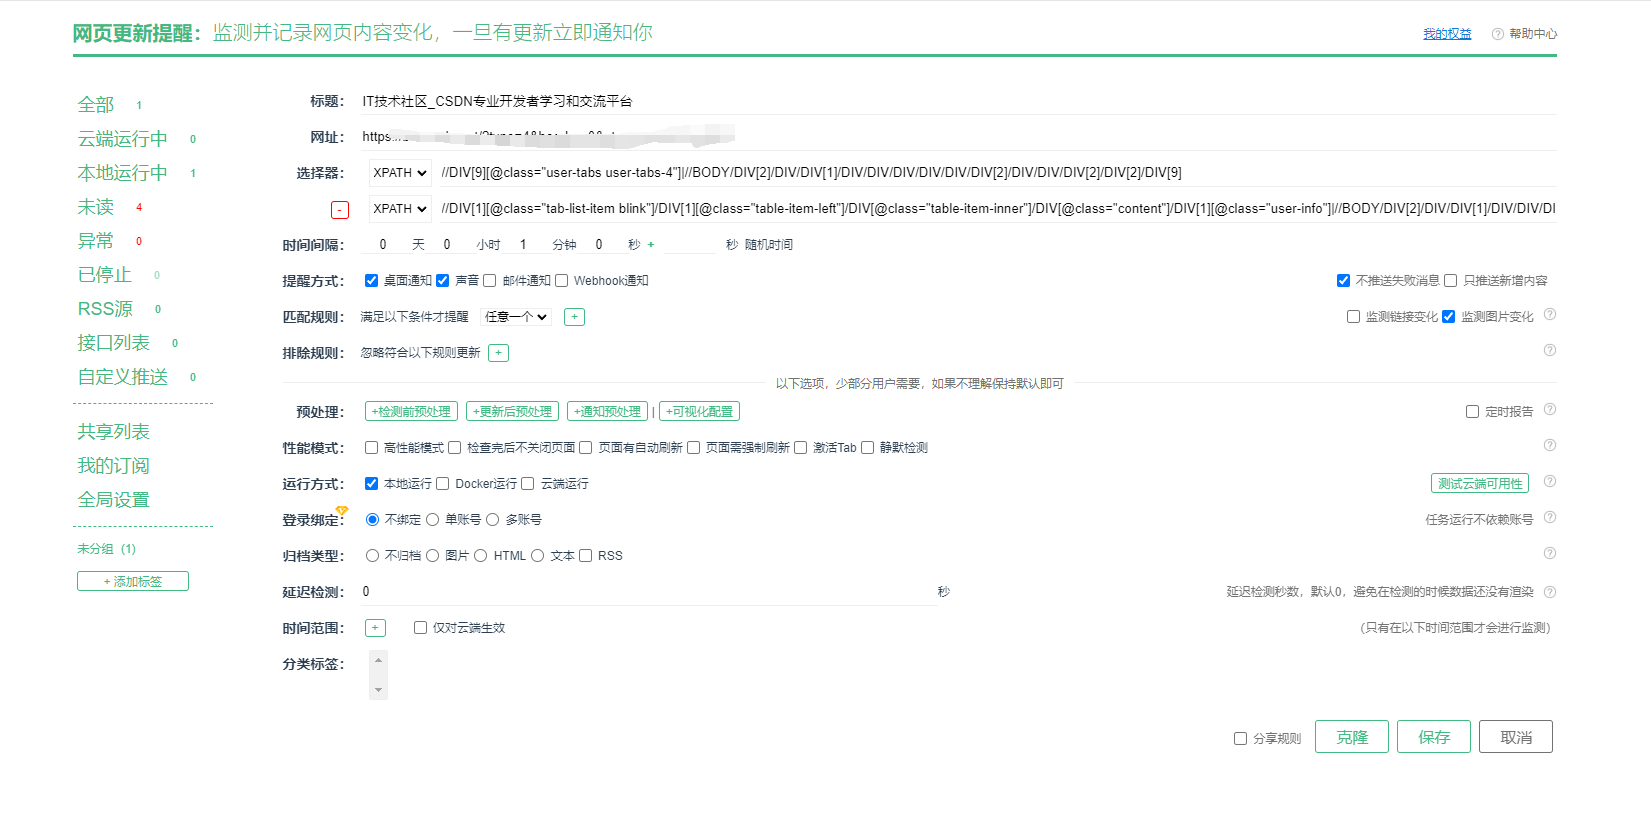Open help icon next to 定时报告

(1550, 409)
